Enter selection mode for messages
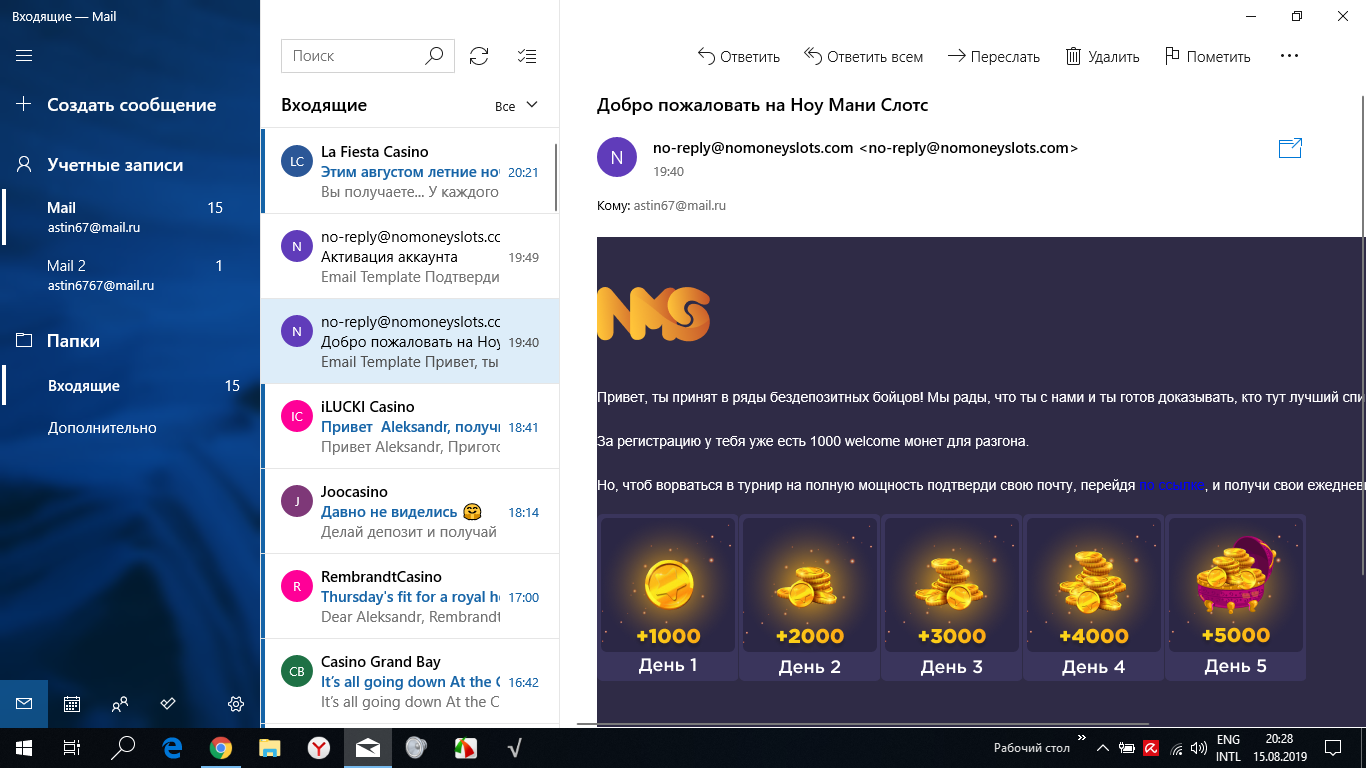 coord(527,56)
